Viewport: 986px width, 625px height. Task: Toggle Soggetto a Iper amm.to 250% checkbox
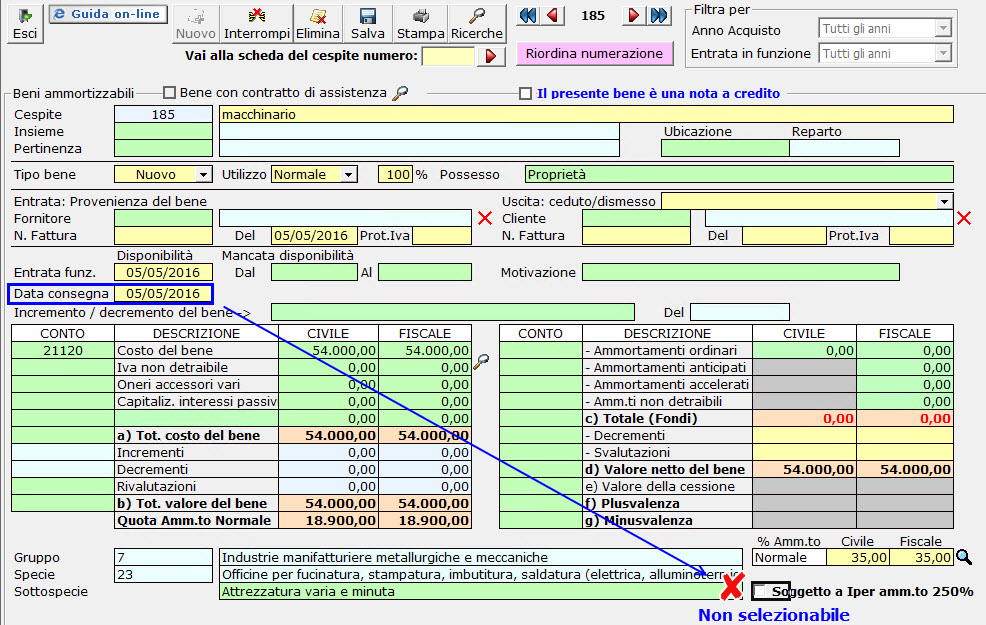763,591
